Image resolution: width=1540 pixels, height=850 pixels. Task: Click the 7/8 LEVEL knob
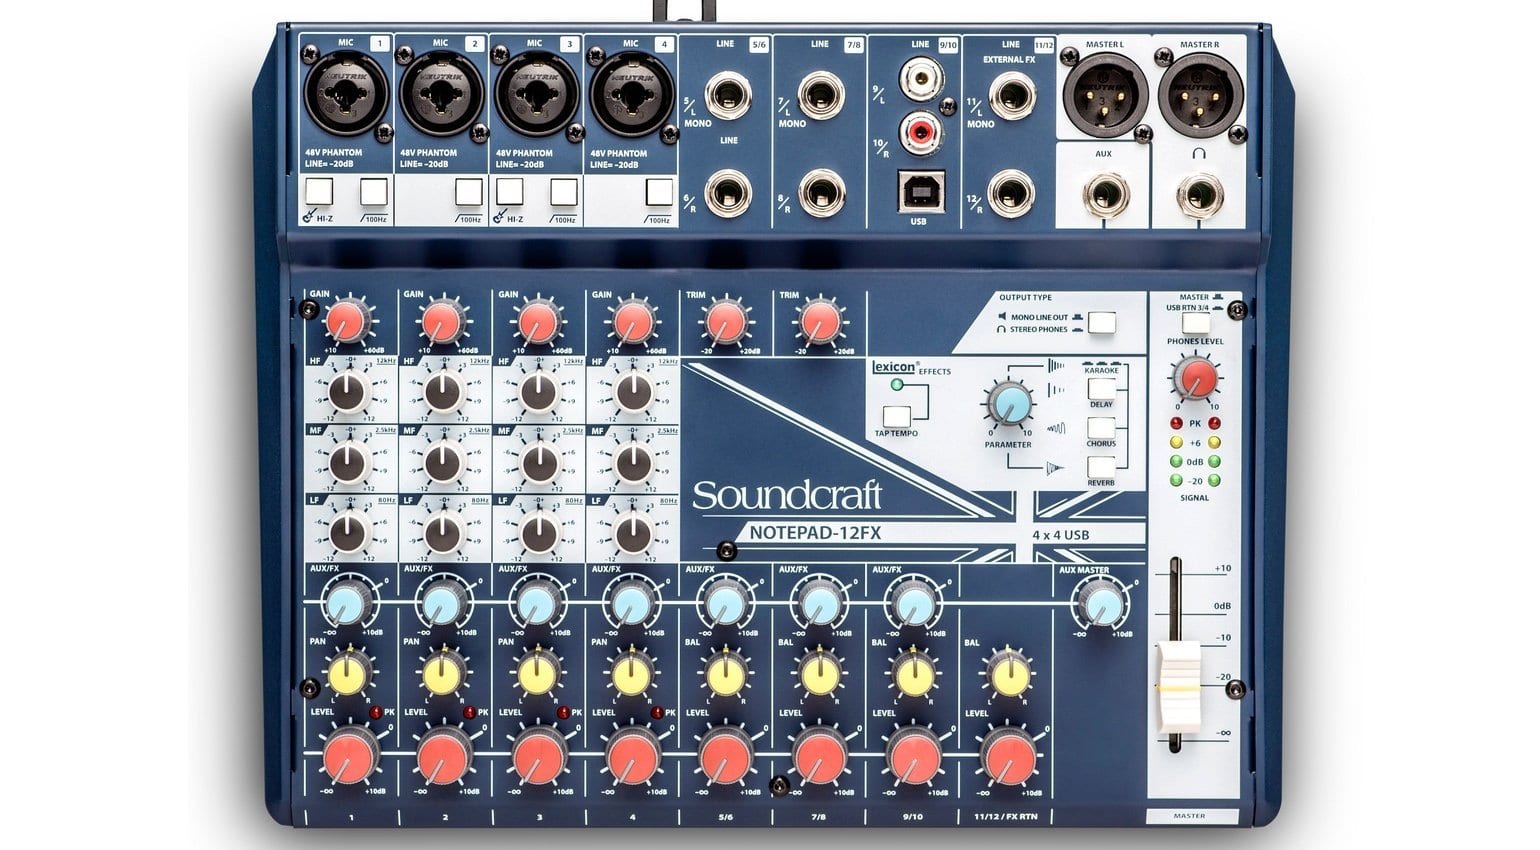click(x=820, y=755)
